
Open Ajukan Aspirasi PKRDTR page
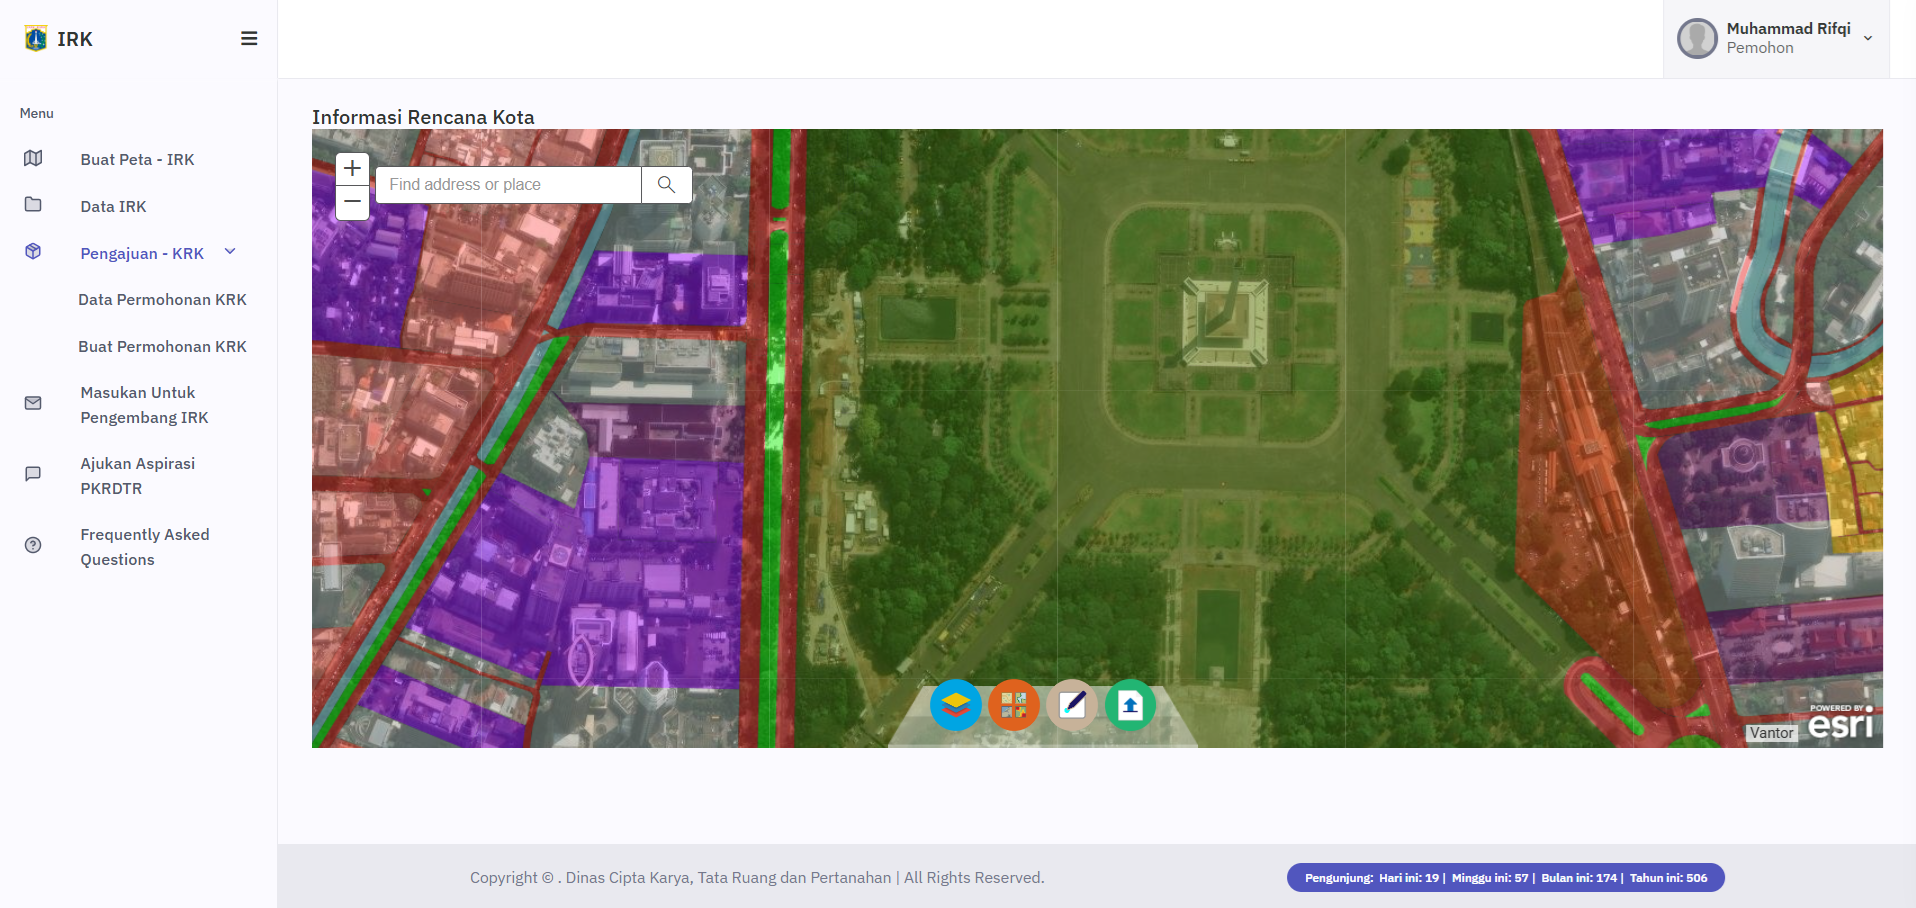[x=137, y=476]
